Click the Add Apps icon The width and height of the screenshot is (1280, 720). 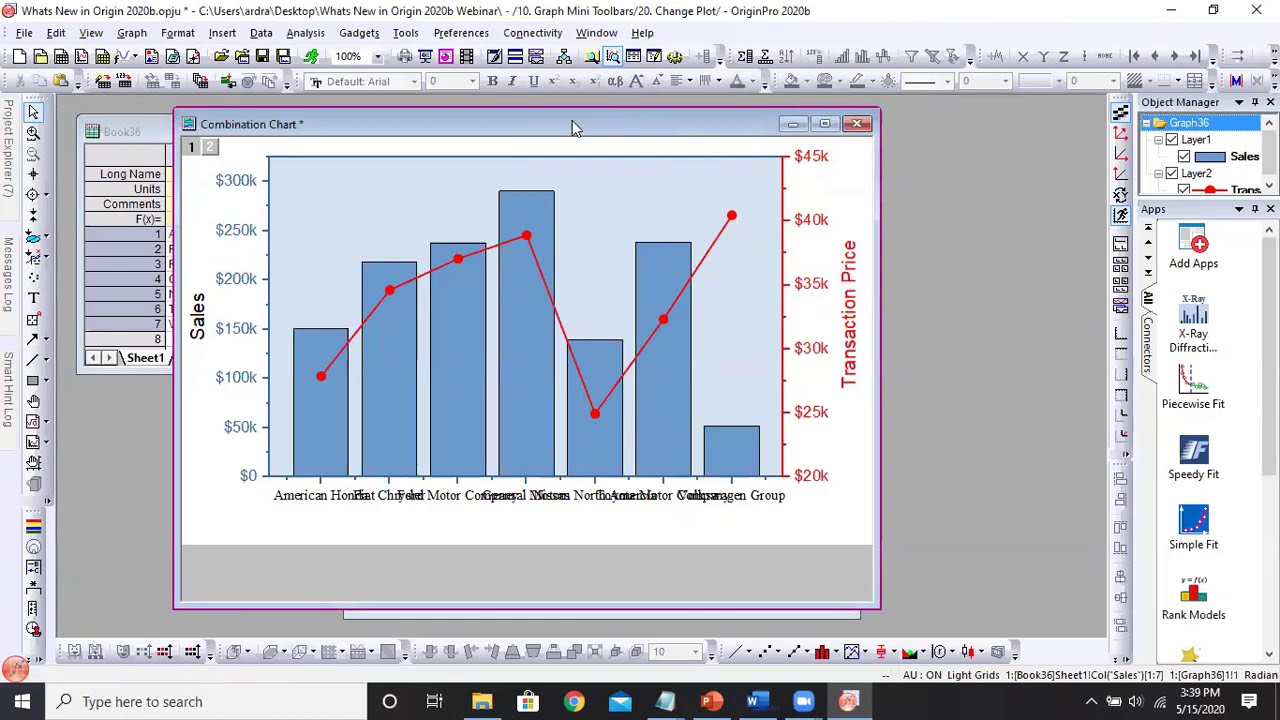tap(1193, 247)
